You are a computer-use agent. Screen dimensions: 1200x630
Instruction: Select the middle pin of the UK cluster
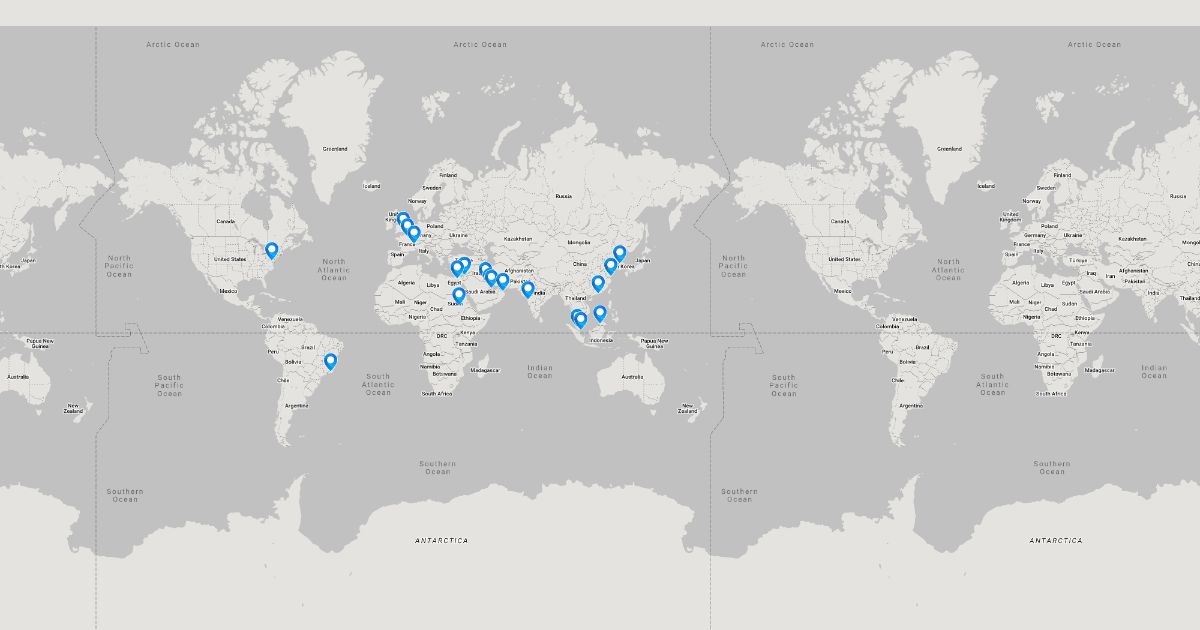(408, 226)
